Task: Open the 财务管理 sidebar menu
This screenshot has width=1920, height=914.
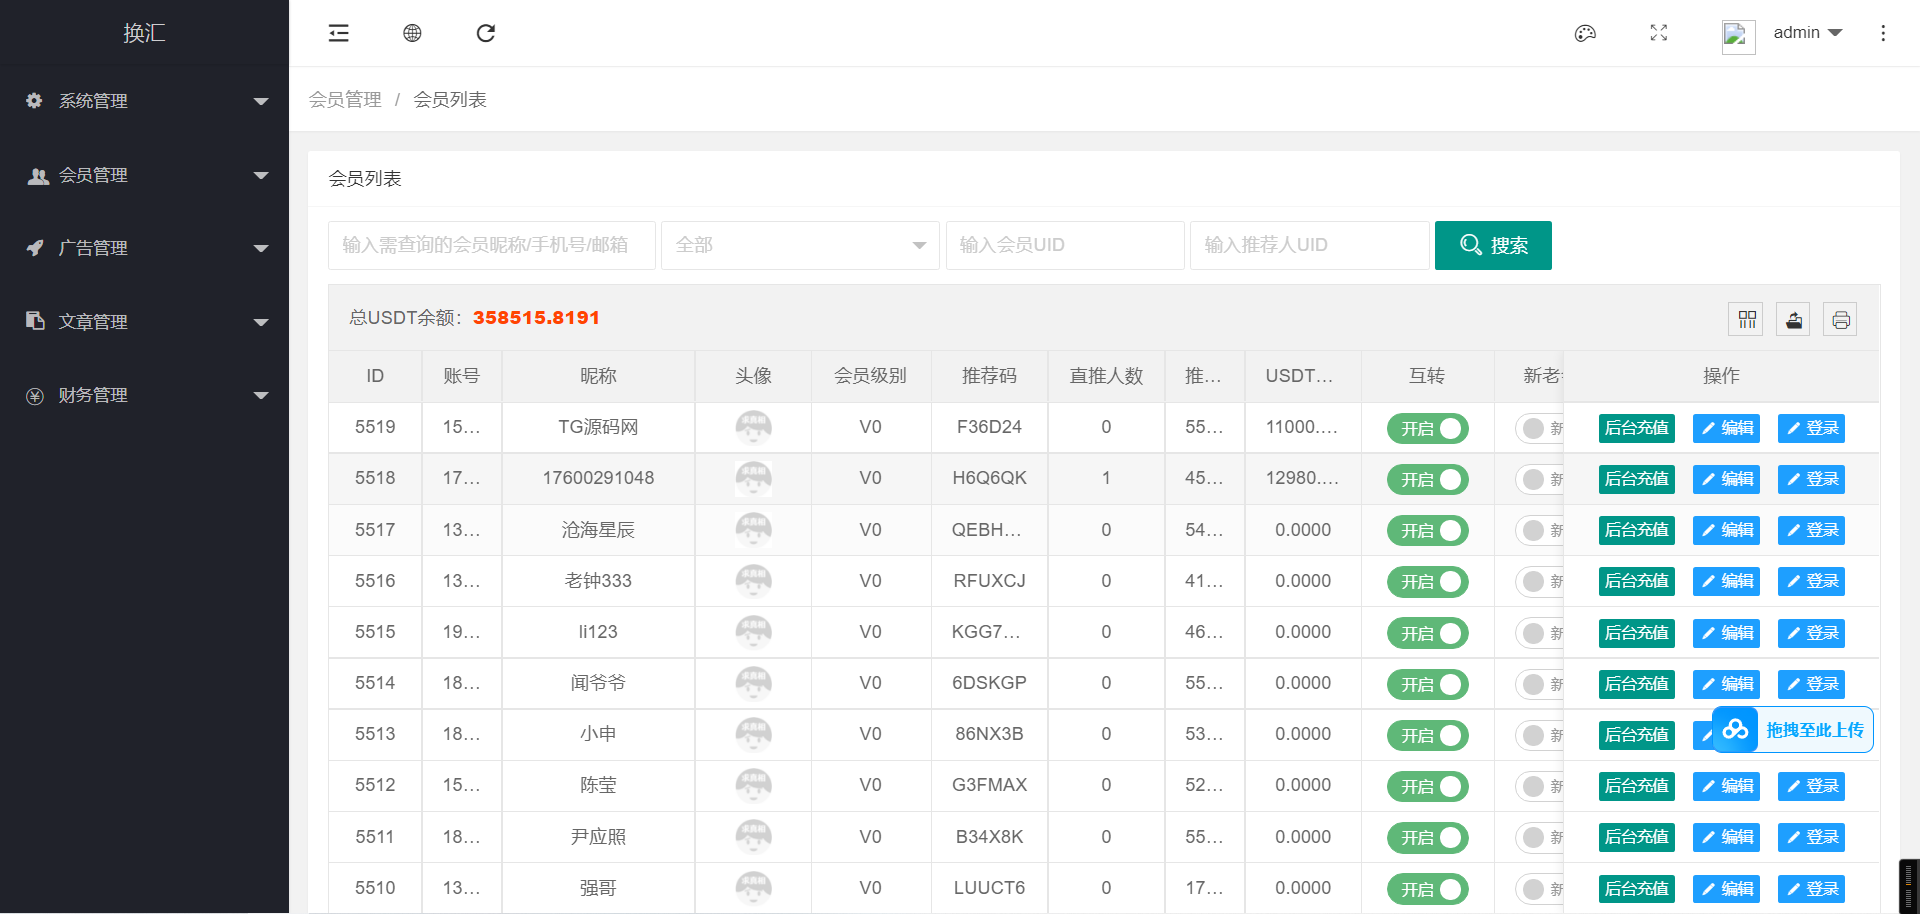Action: click(x=145, y=396)
